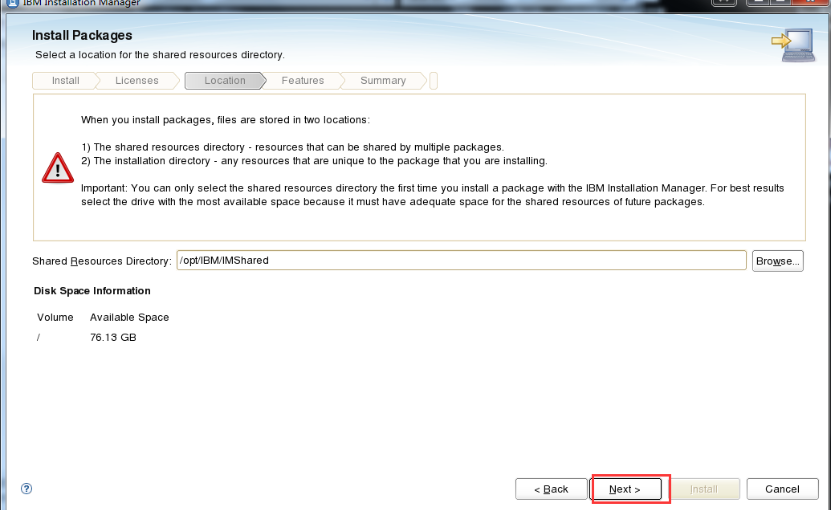Click the Next button
This screenshot has width=831, height=510.
[x=626, y=489]
